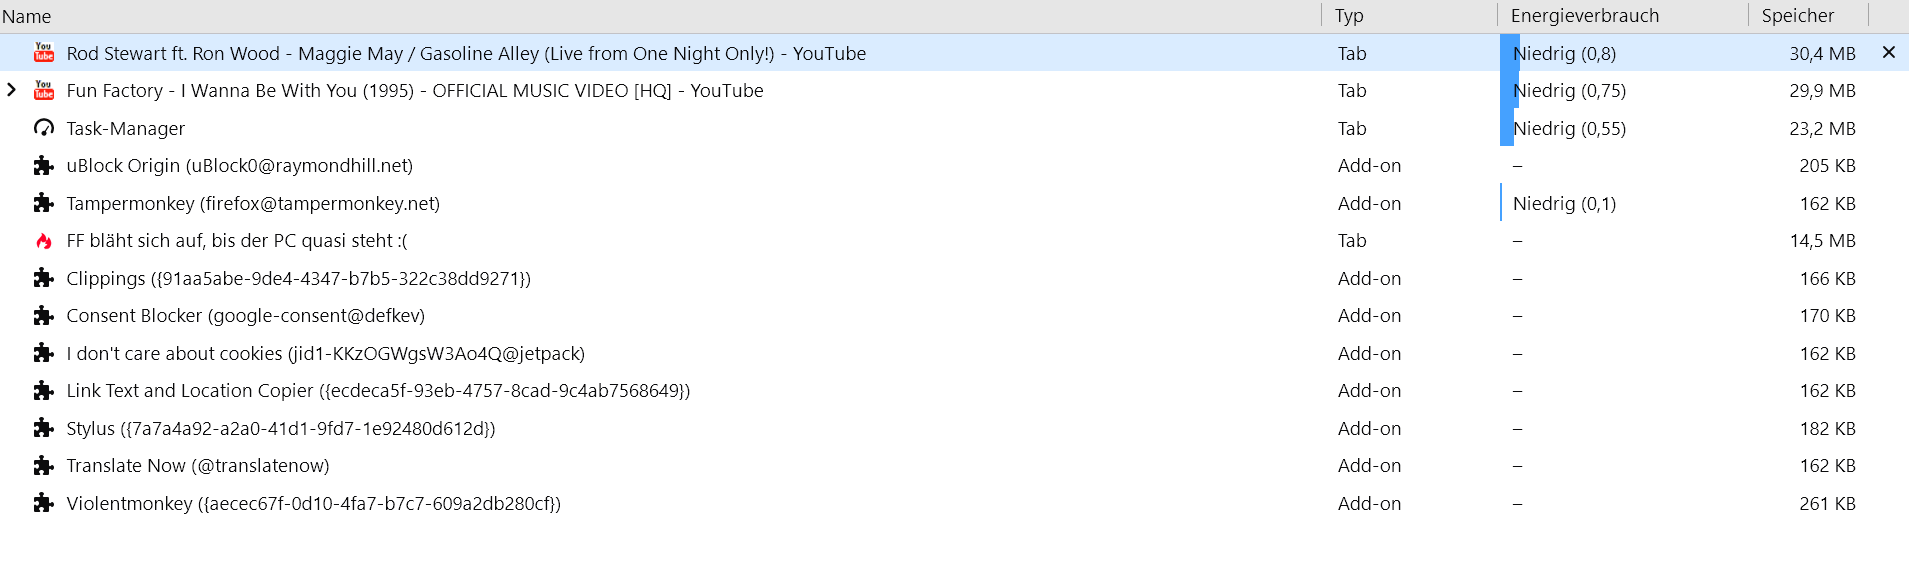Sort by the Typ column header

point(1348,16)
